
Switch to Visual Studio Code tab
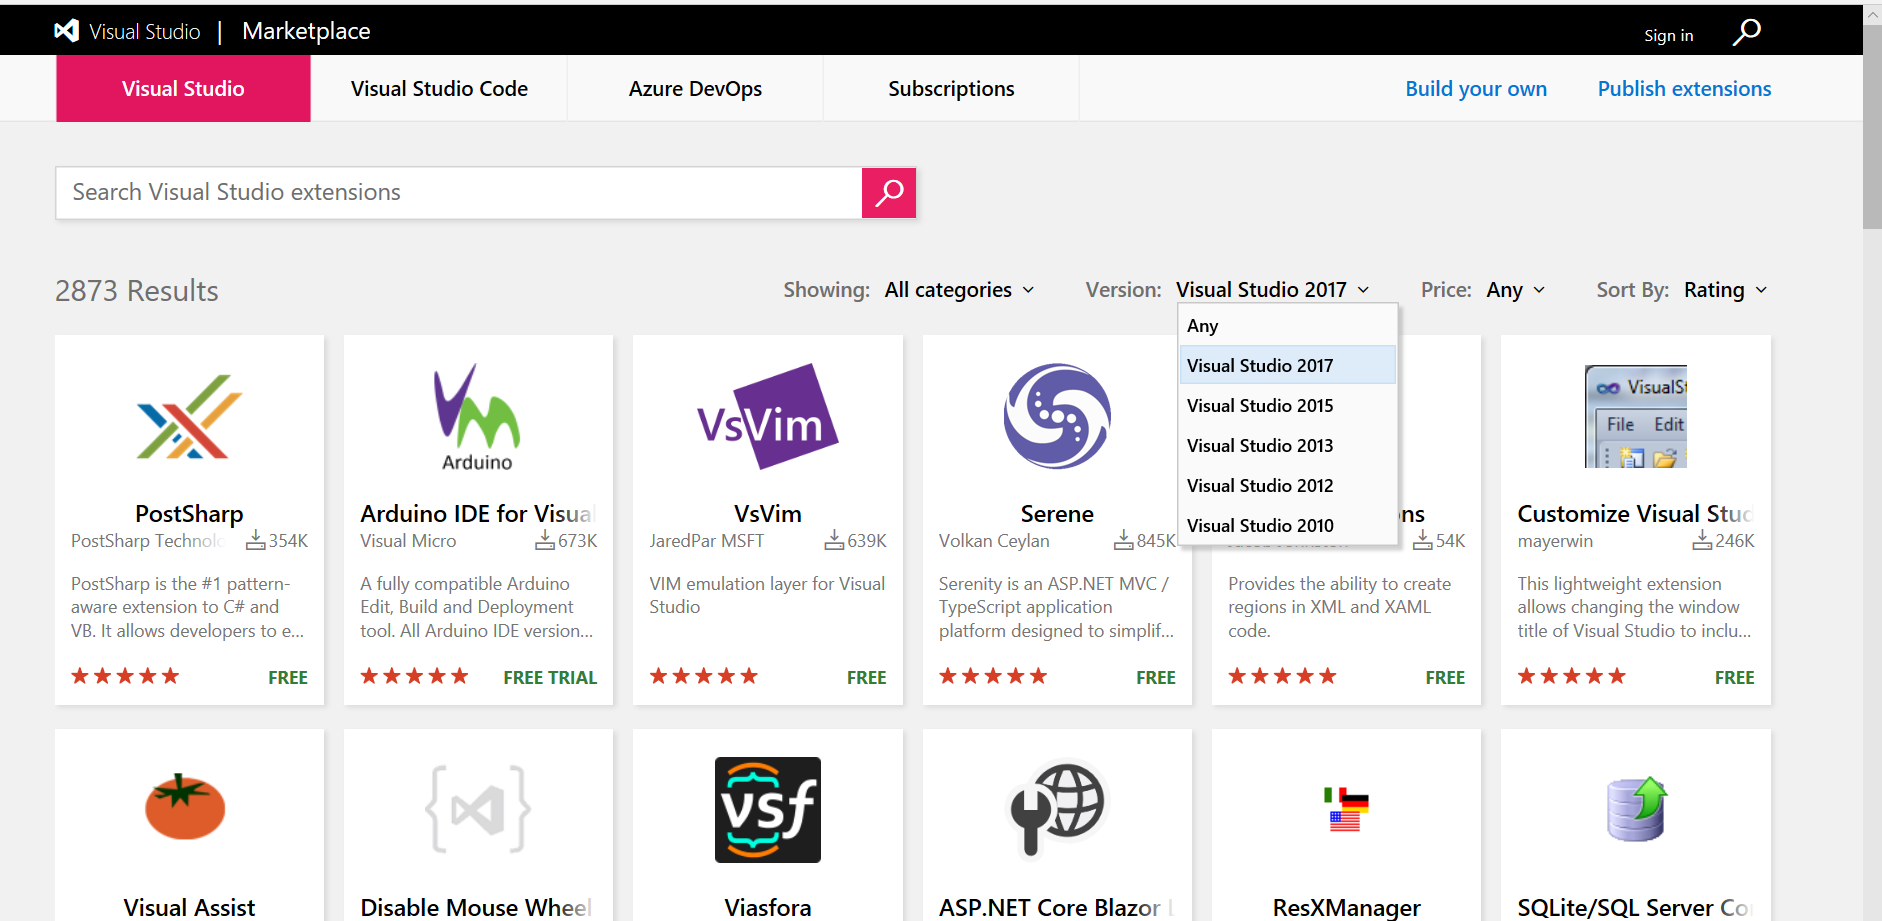coord(439,88)
